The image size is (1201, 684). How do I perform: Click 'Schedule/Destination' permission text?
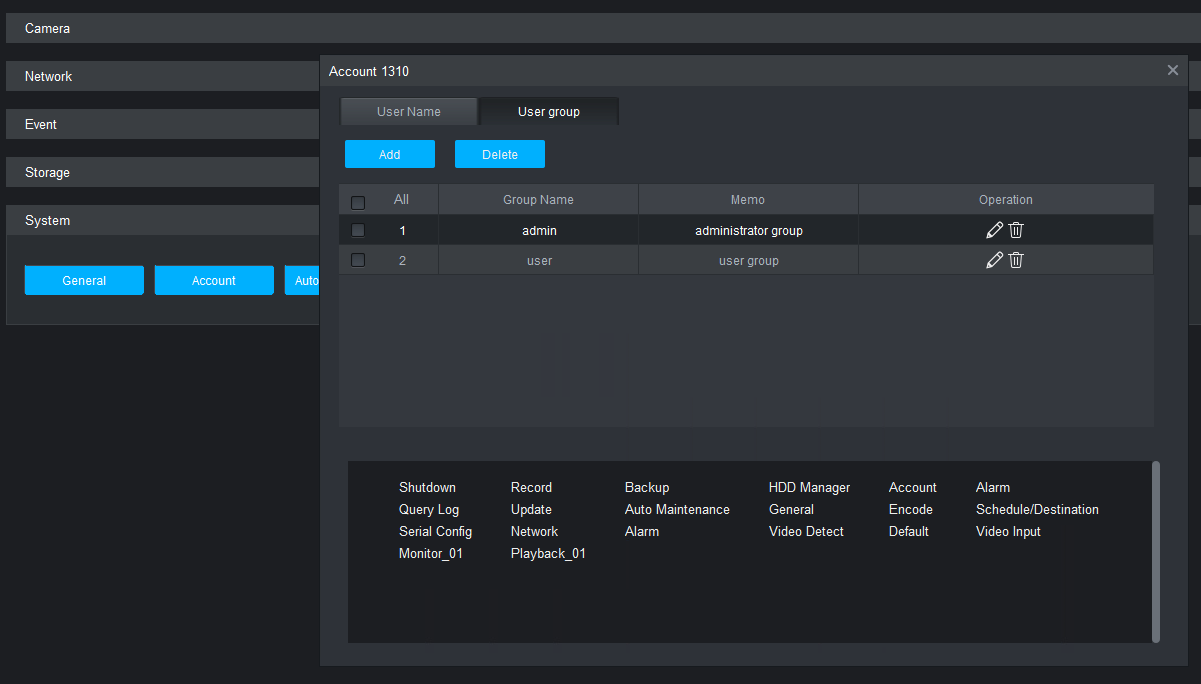tap(1037, 510)
